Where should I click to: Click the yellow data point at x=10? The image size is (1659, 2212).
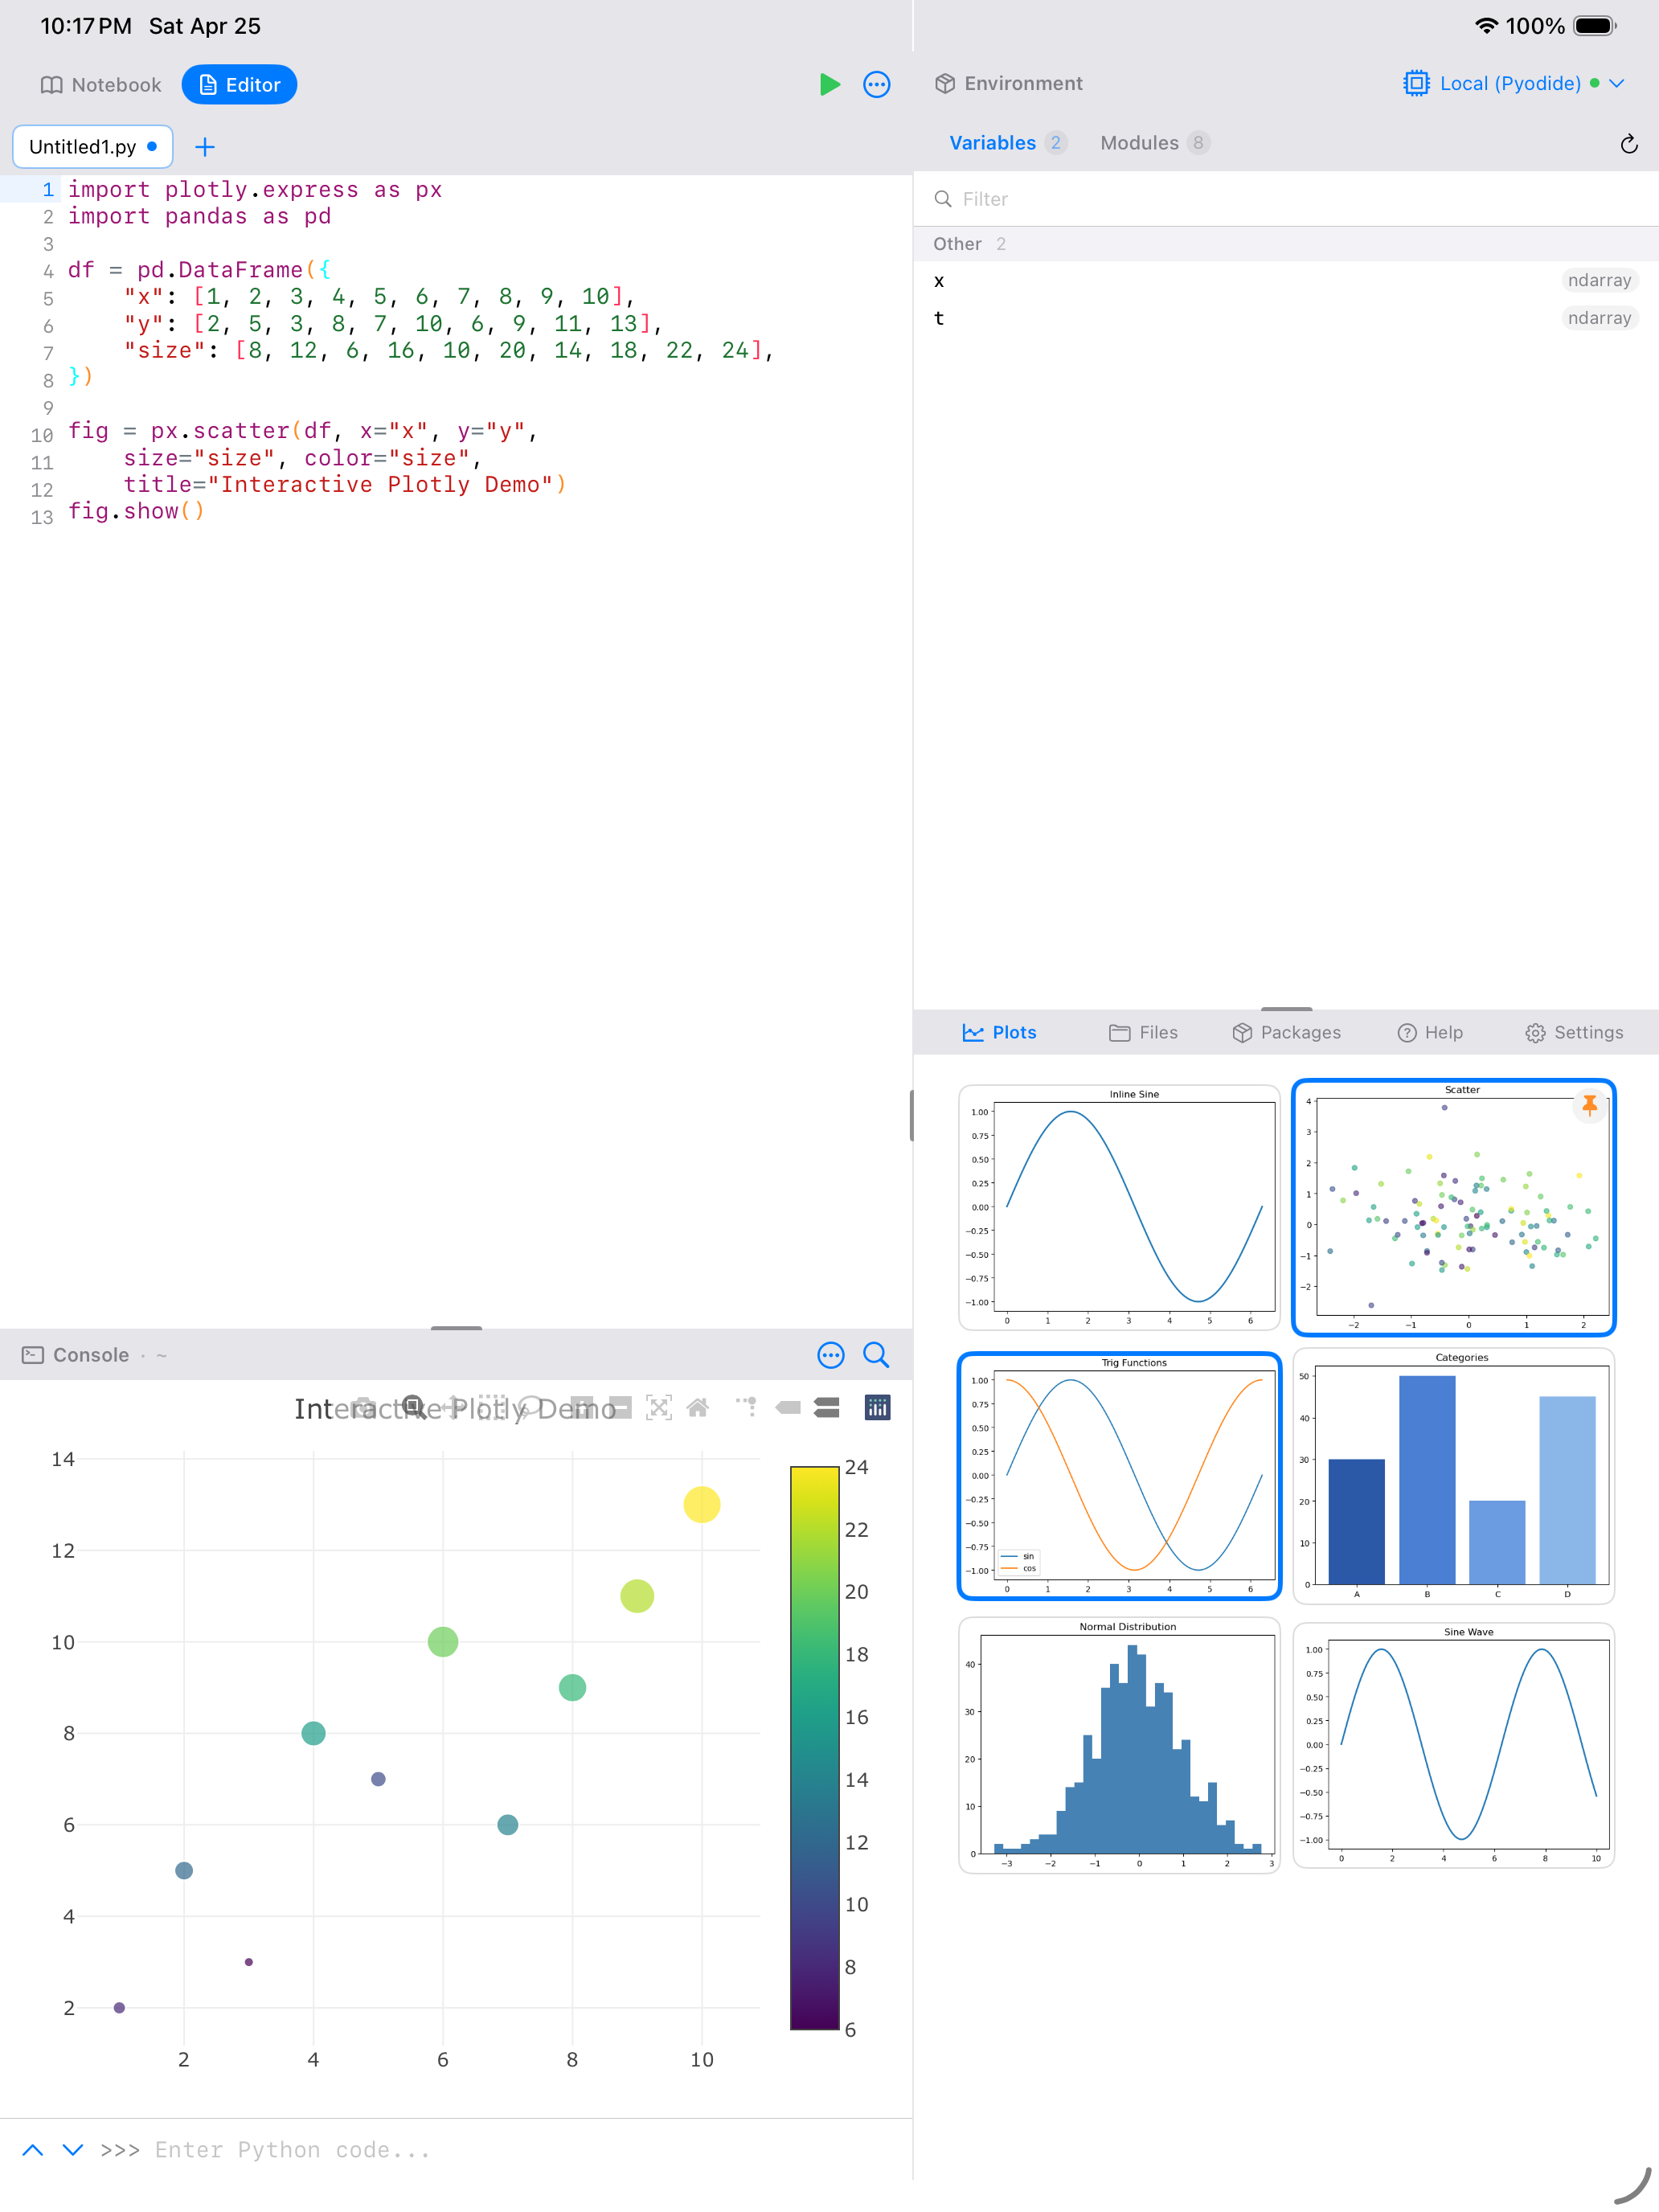(702, 1505)
